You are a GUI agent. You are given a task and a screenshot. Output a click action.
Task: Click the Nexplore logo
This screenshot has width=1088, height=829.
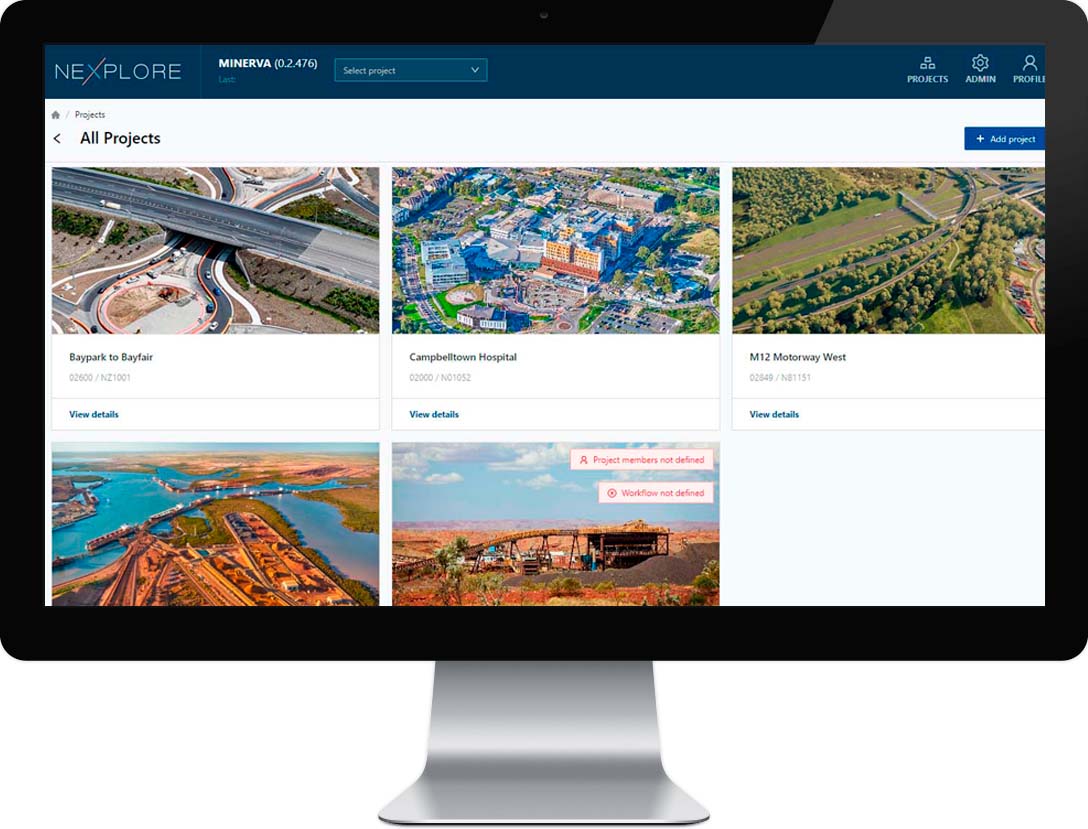(118, 71)
